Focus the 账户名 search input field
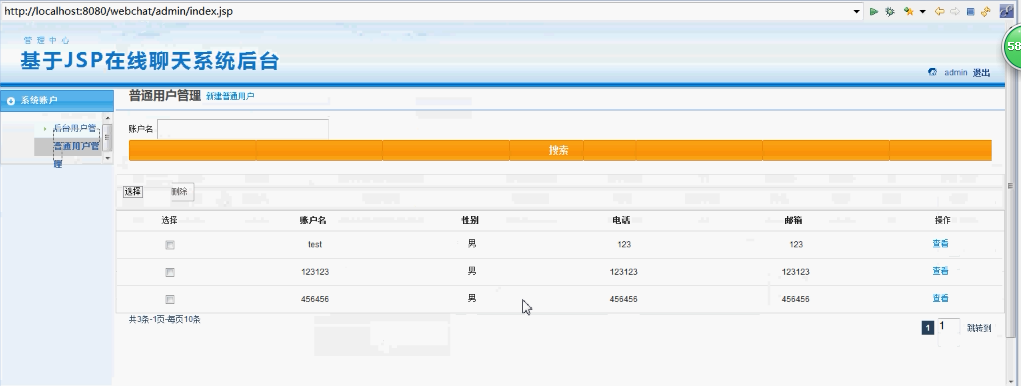The width and height of the screenshot is (1021, 386). pyautogui.click(x=242, y=129)
